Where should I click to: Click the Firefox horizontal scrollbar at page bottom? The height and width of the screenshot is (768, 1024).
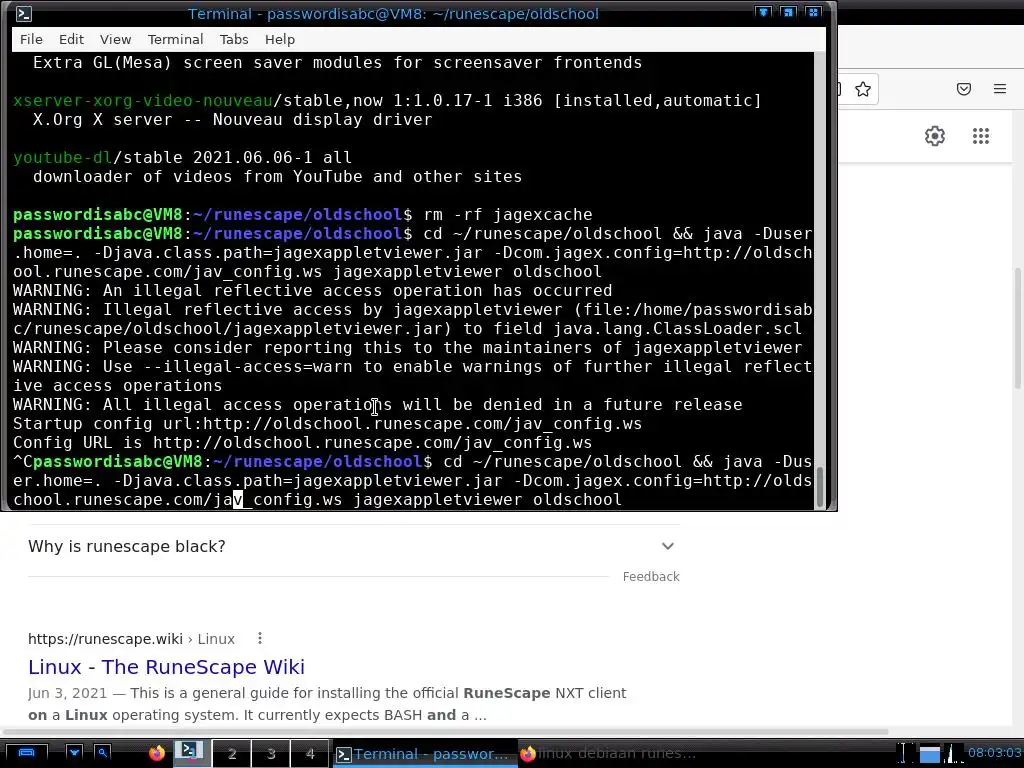(444, 731)
